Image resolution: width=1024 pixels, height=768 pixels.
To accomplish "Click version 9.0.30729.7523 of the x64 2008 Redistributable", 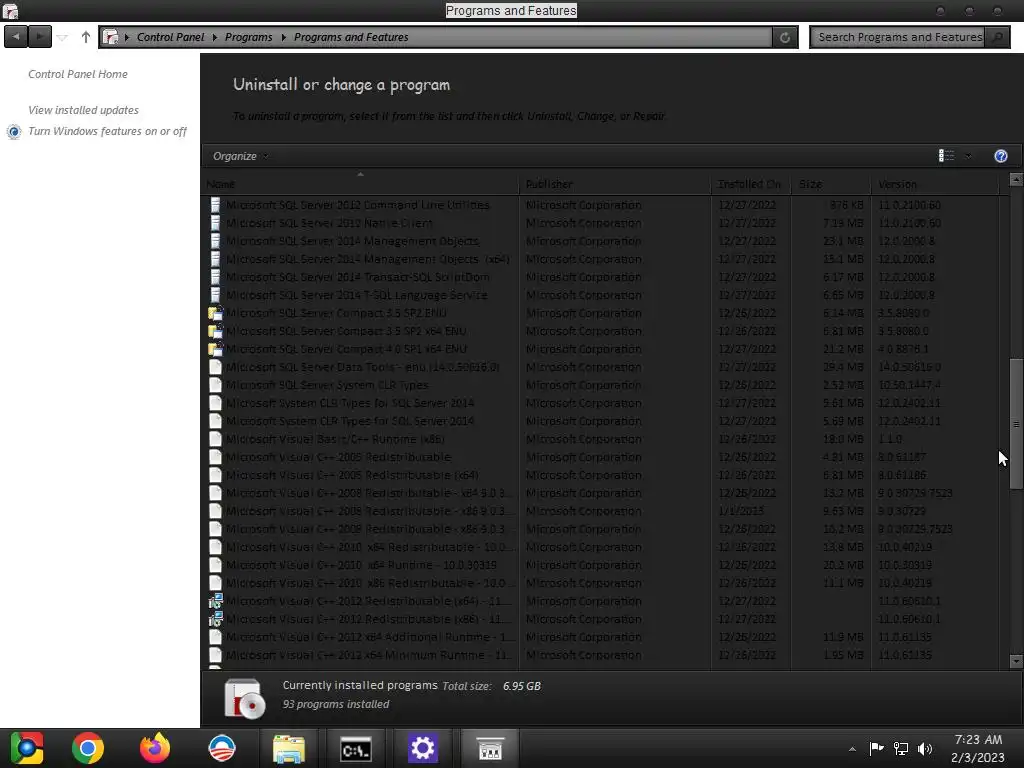I will click(x=915, y=493).
